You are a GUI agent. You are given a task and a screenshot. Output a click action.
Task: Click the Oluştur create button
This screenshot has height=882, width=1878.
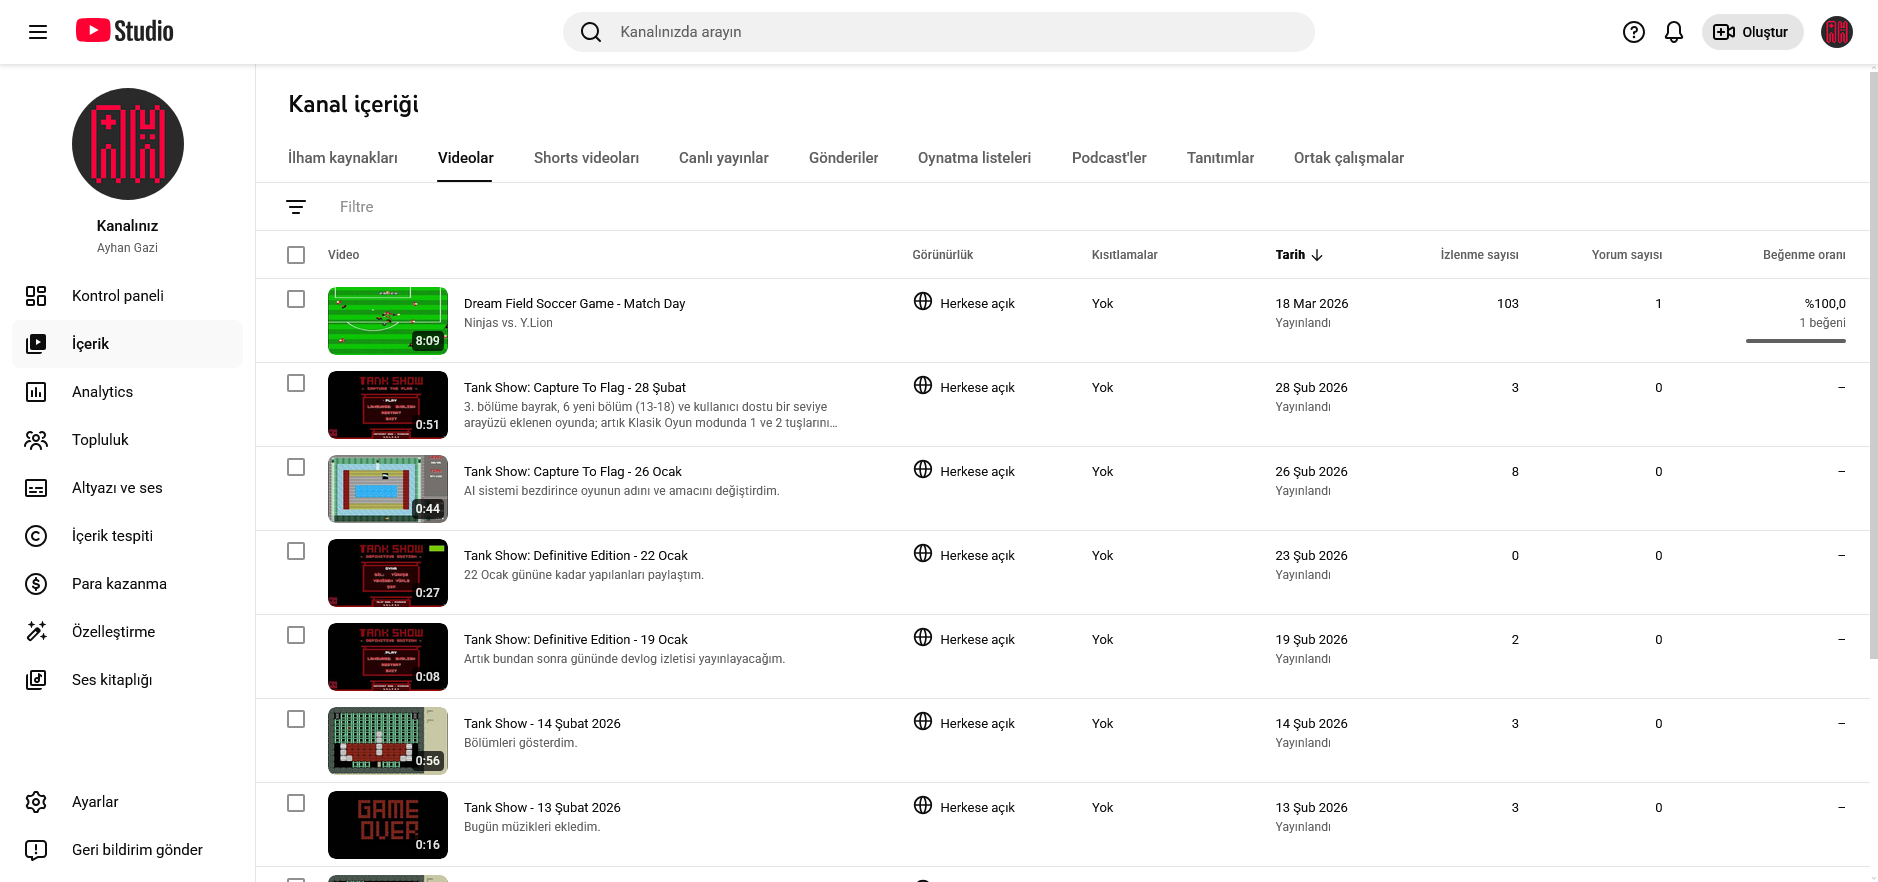[1752, 32]
